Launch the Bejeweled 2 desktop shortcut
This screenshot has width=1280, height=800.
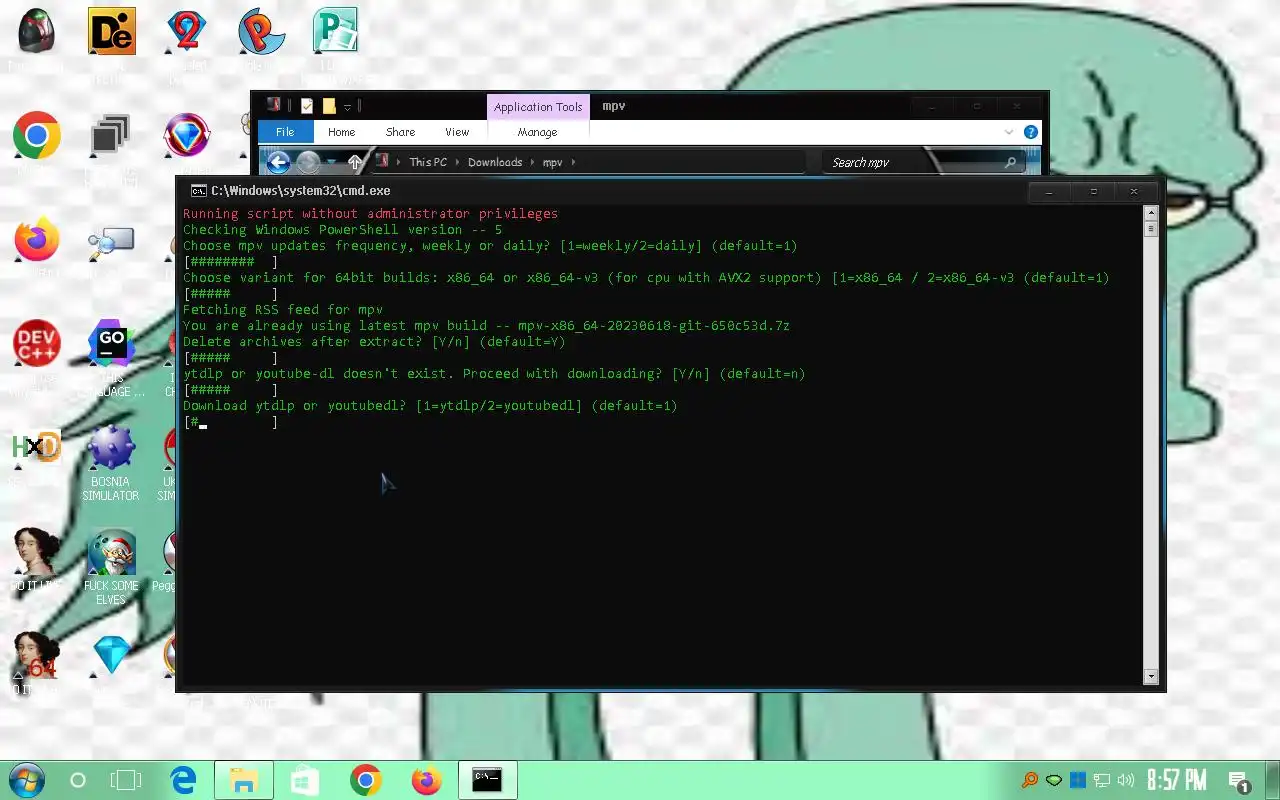pos(186,32)
